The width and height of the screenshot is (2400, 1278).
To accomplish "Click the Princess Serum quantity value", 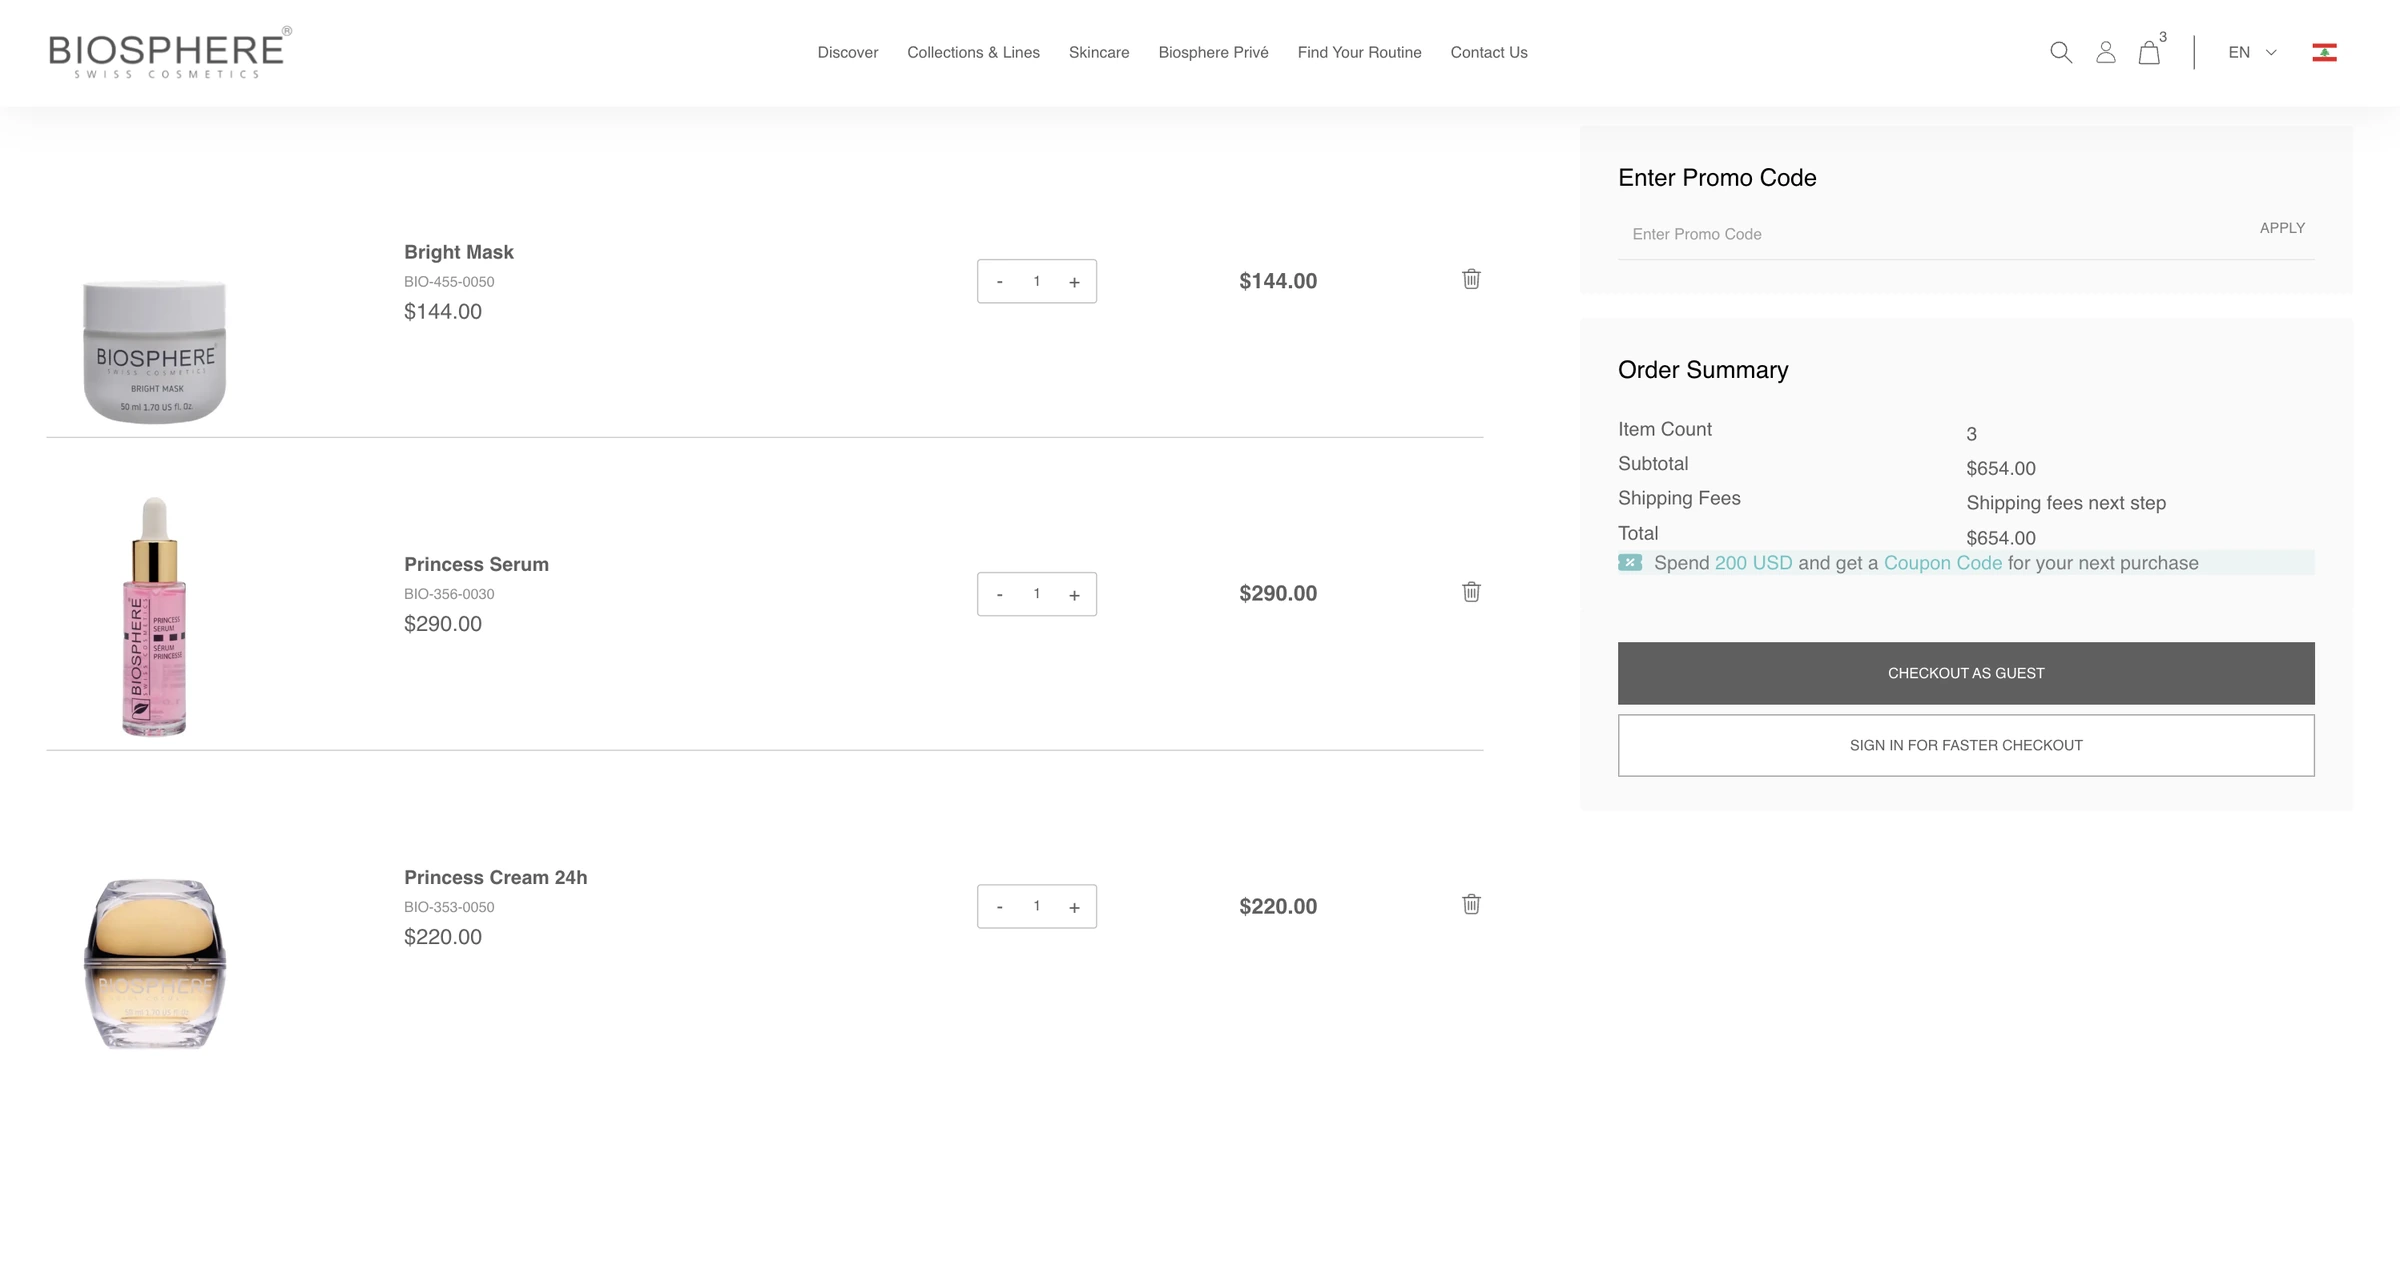I will coord(1037,594).
